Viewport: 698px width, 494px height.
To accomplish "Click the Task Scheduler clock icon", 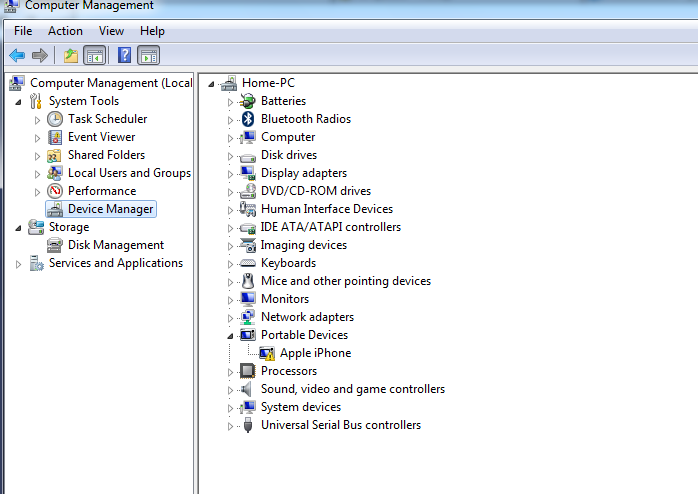I will [x=55, y=119].
